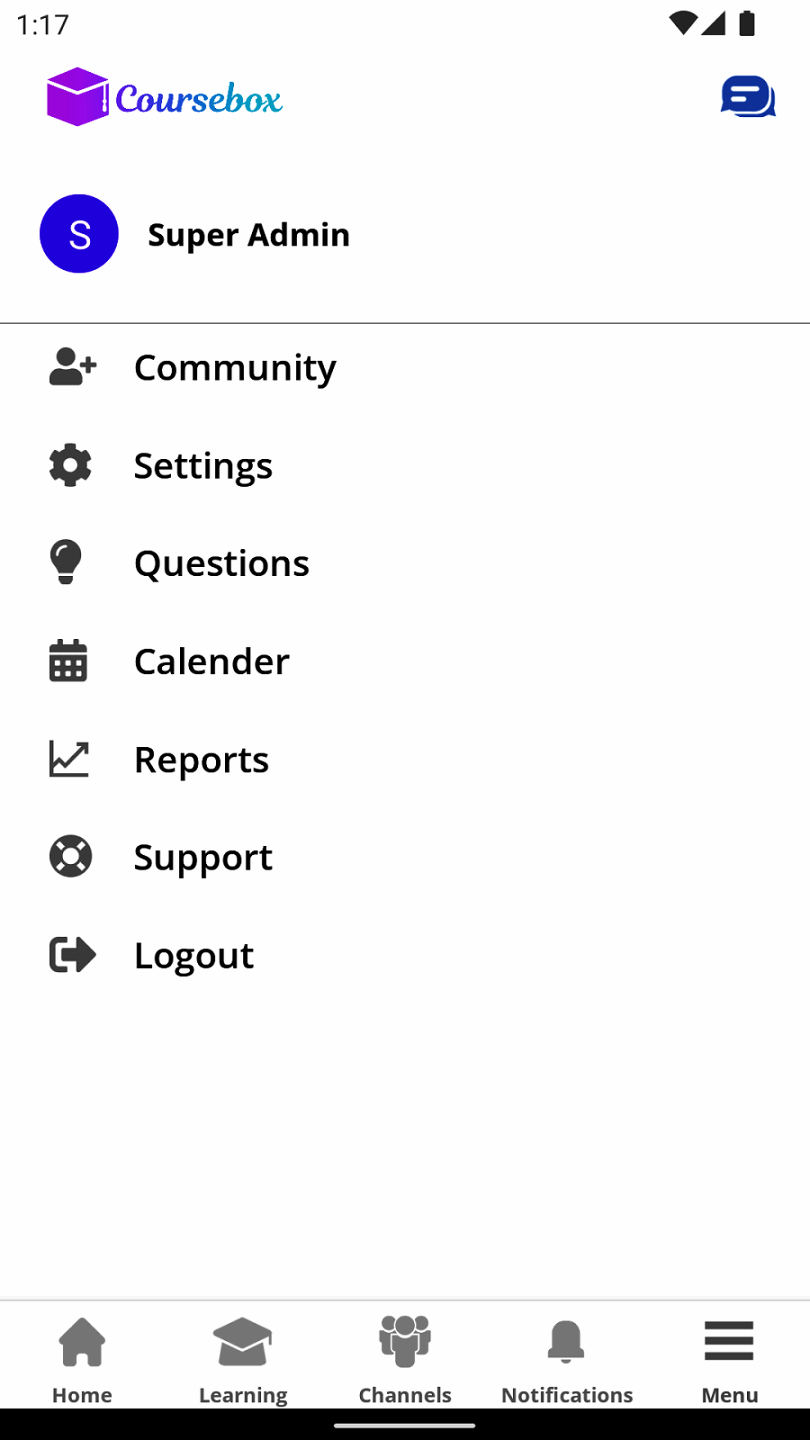This screenshot has height=1440, width=810.
Task: Tap the Support lifebuoy icon
Action: pyautogui.click(x=70, y=857)
